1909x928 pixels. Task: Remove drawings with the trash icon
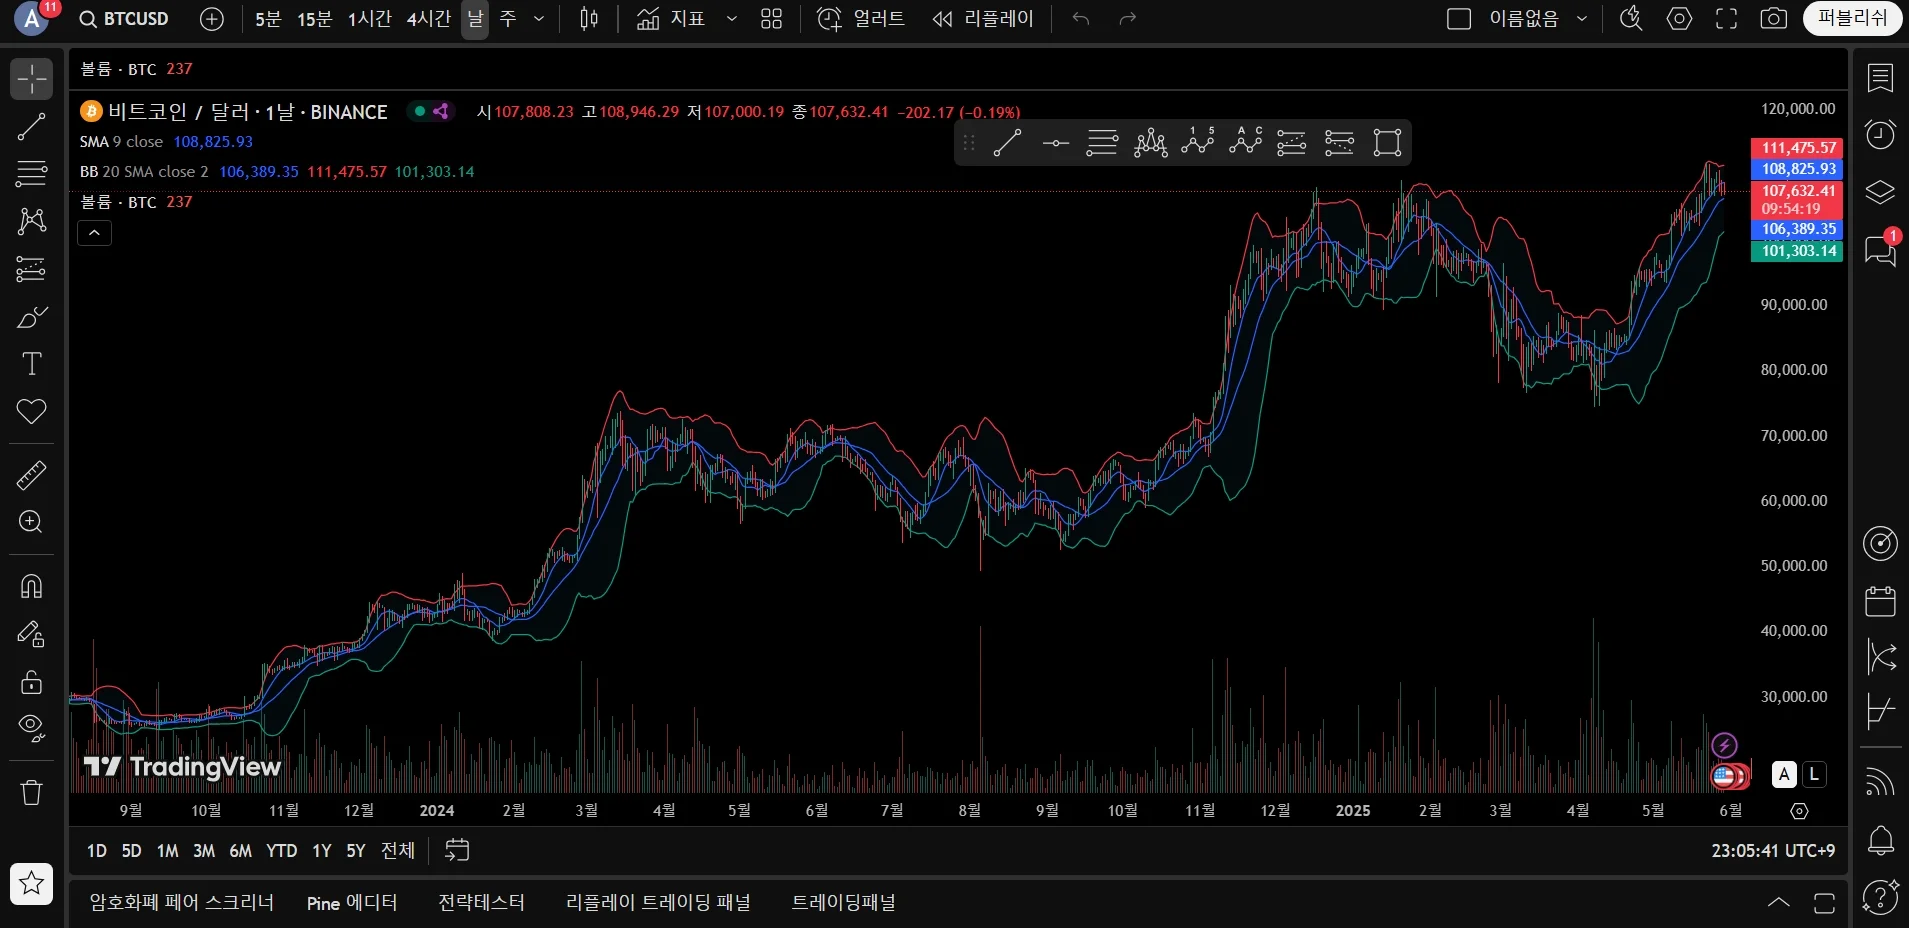[x=31, y=792]
